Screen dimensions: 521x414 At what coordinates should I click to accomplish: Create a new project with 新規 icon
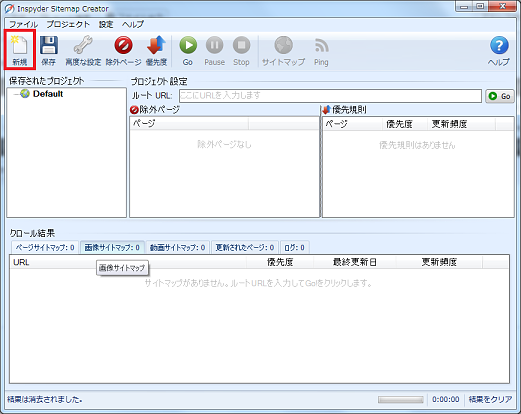(20, 50)
